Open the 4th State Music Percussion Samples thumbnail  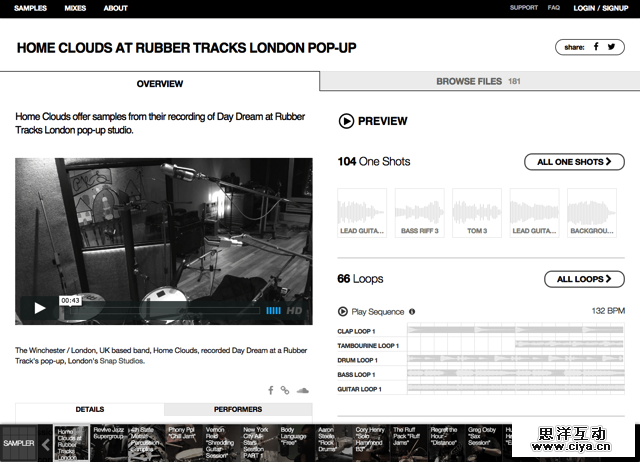click(147, 444)
